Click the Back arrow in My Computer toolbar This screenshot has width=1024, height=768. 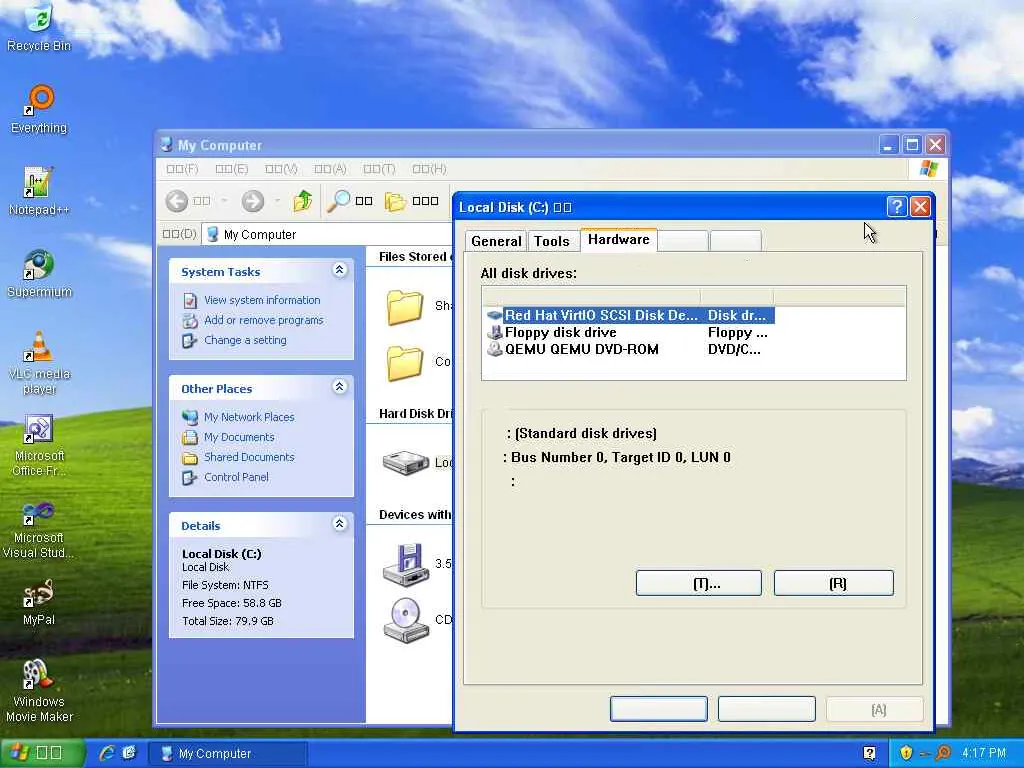tap(177, 201)
